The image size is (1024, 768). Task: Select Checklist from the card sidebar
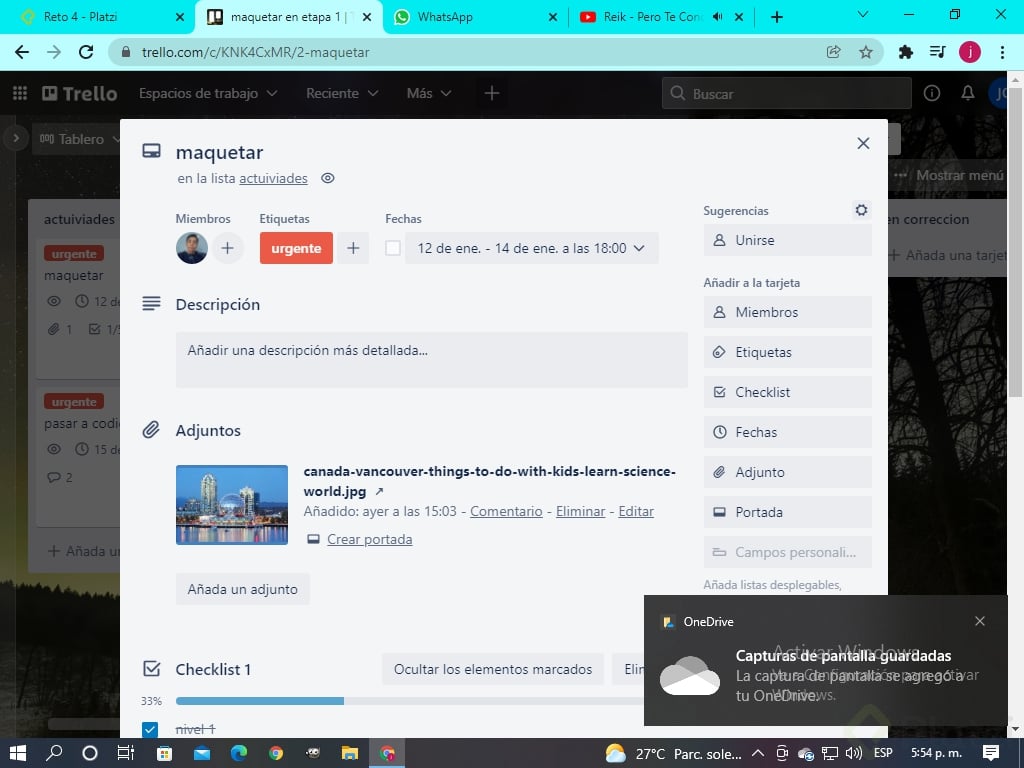(x=786, y=392)
